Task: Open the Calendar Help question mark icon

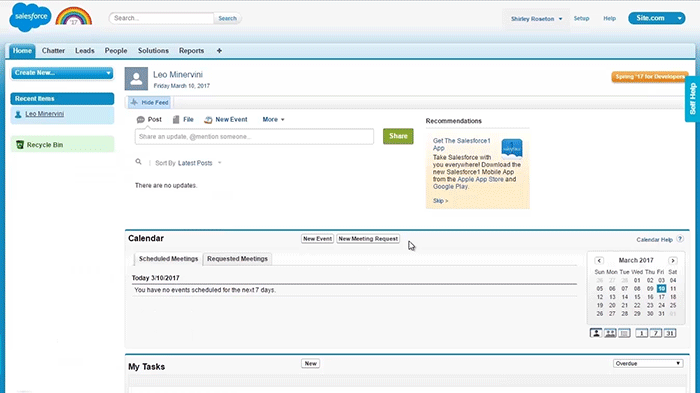Action: coord(680,239)
